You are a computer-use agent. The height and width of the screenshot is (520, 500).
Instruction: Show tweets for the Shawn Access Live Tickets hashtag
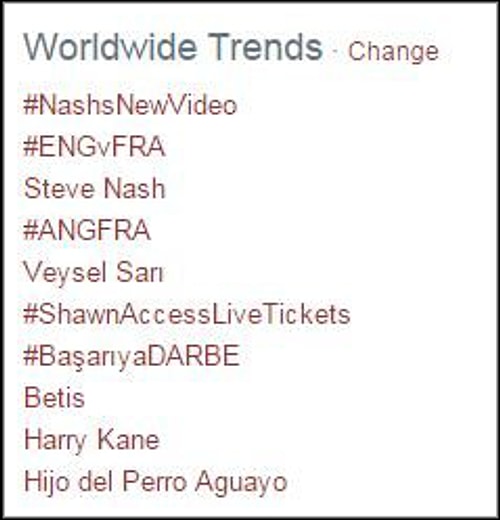pos(187,314)
